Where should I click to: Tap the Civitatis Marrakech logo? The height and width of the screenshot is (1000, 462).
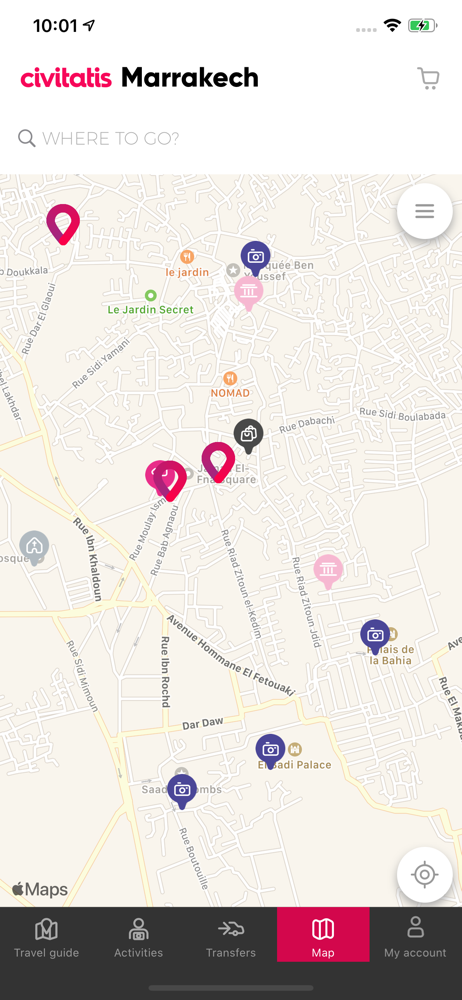[139, 78]
